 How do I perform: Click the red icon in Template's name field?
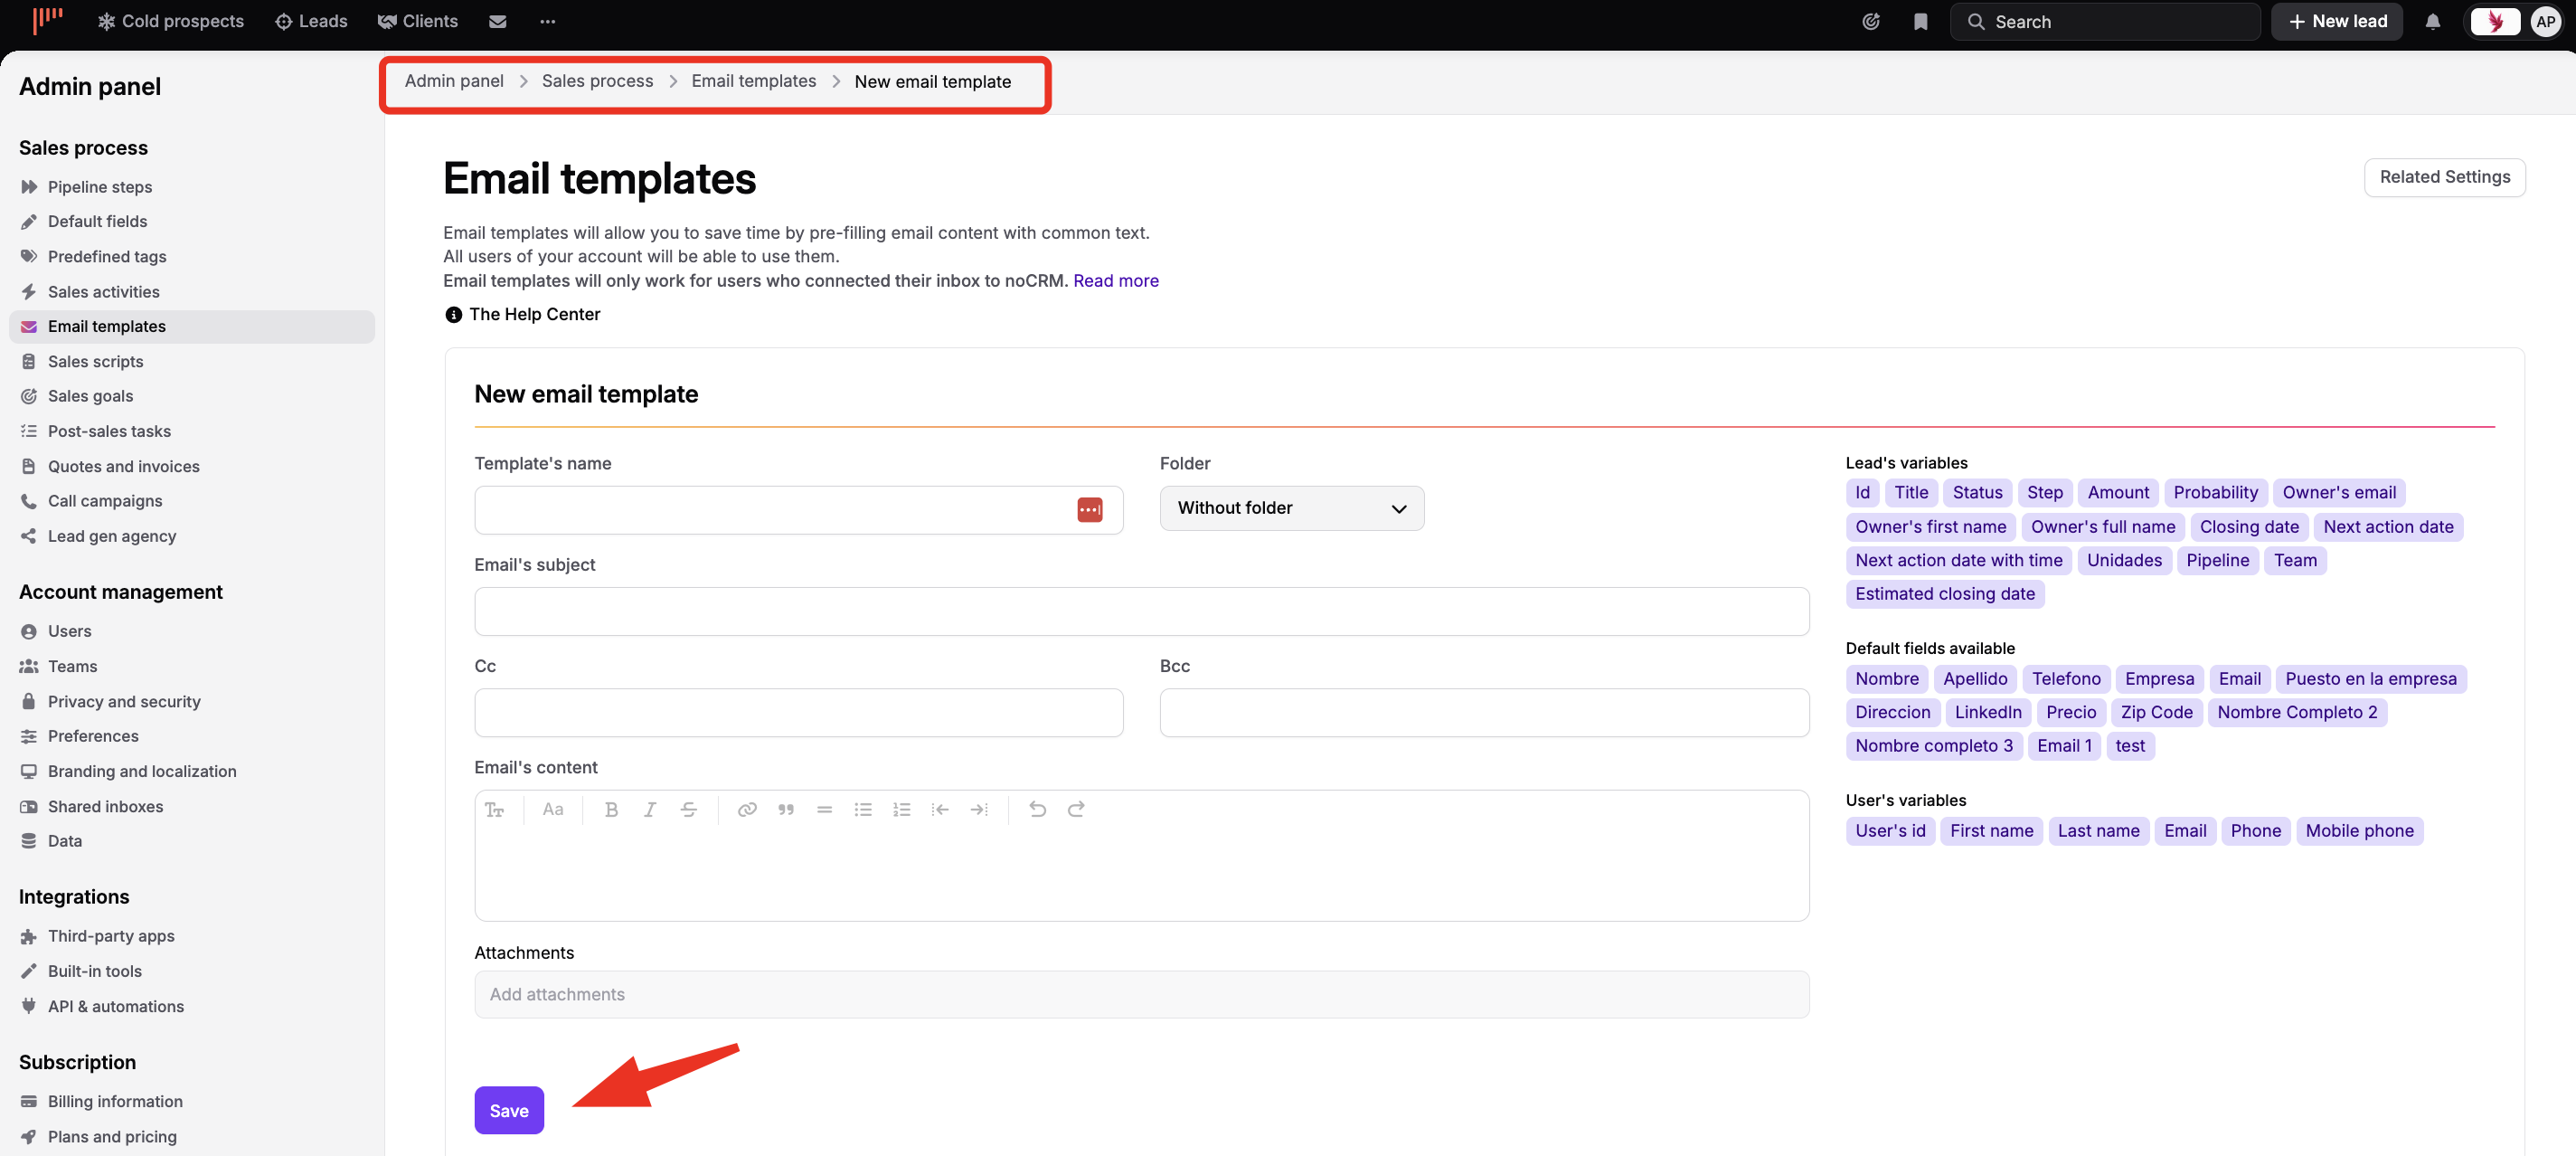[1089, 510]
